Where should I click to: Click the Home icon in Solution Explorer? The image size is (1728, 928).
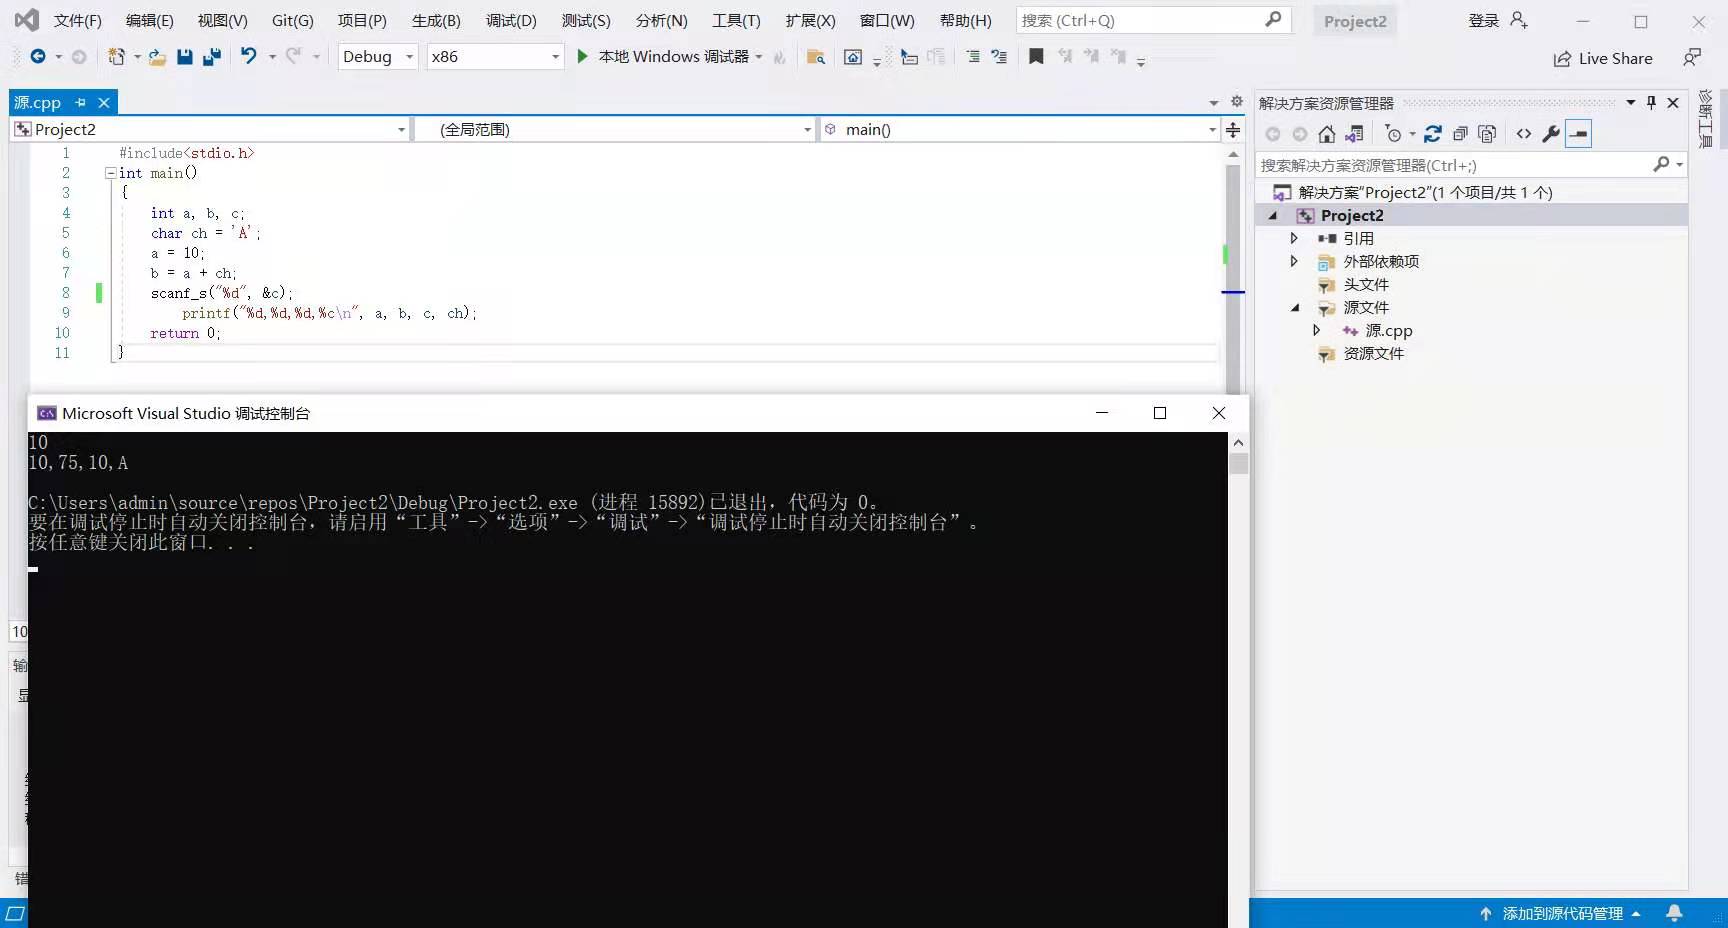coord(1327,134)
